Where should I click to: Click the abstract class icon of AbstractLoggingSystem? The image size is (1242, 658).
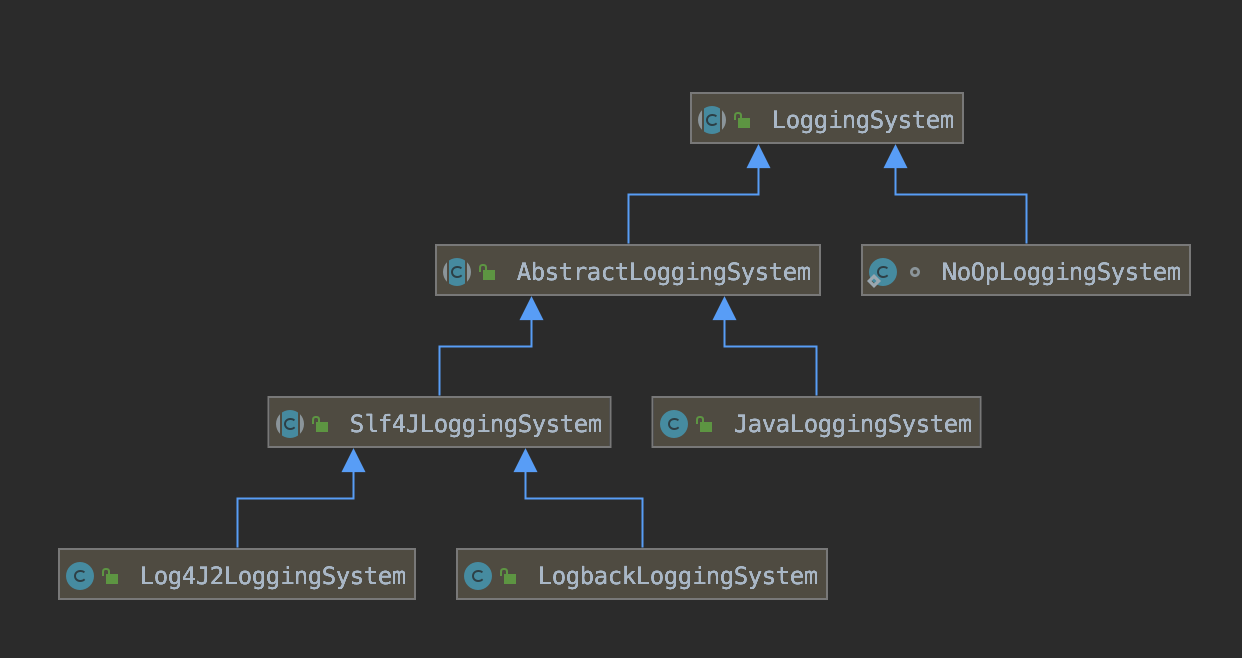(x=457, y=271)
